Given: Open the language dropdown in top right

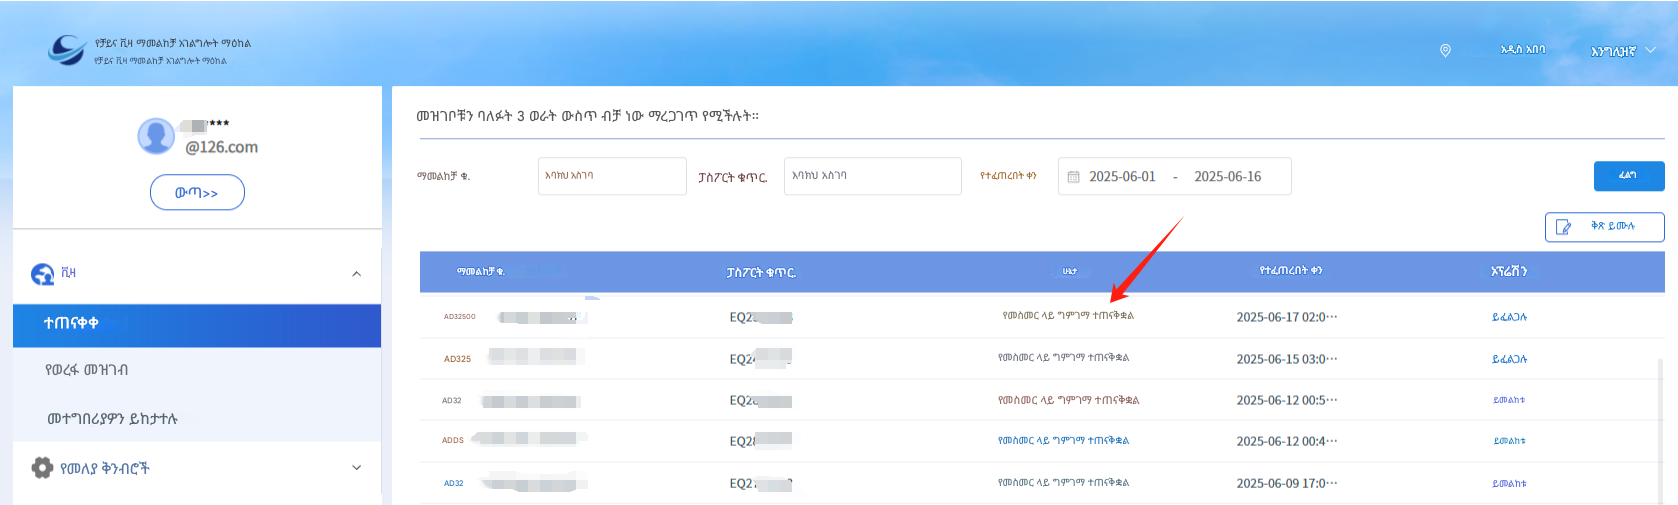Looking at the screenshot, I should (x=1622, y=51).
